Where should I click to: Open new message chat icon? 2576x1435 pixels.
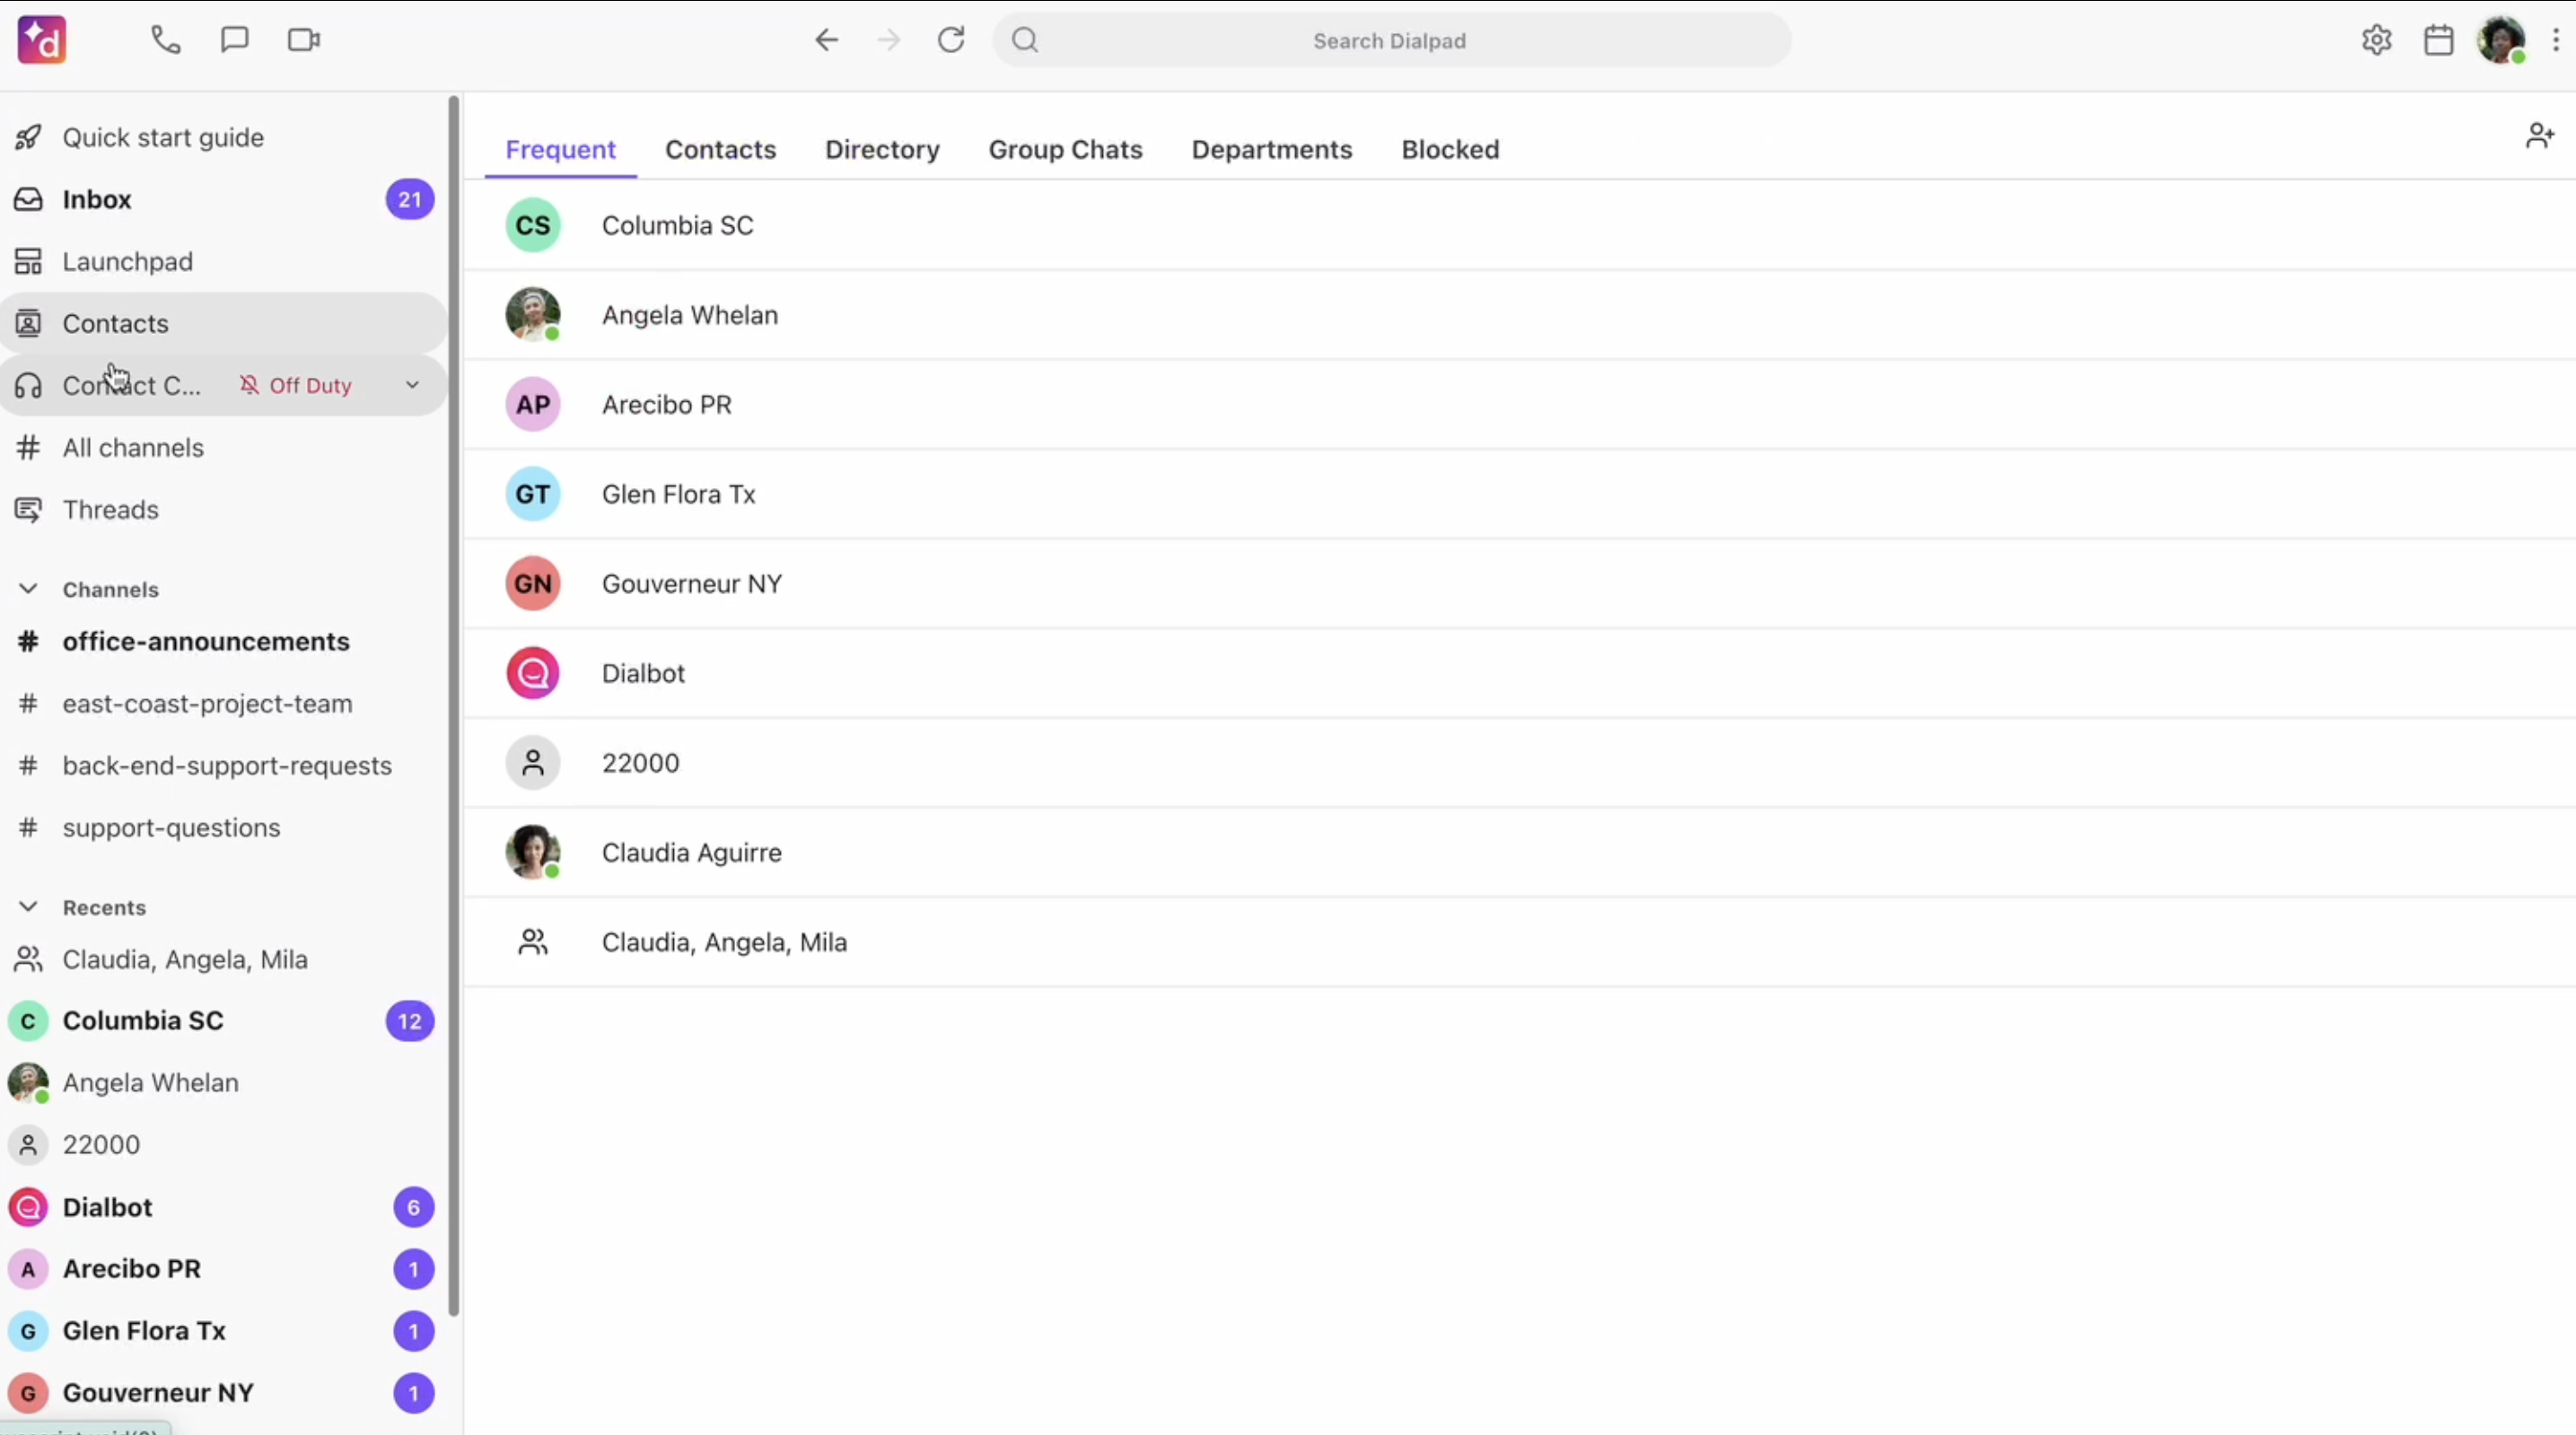pyautogui.click(x=234, y=40)
